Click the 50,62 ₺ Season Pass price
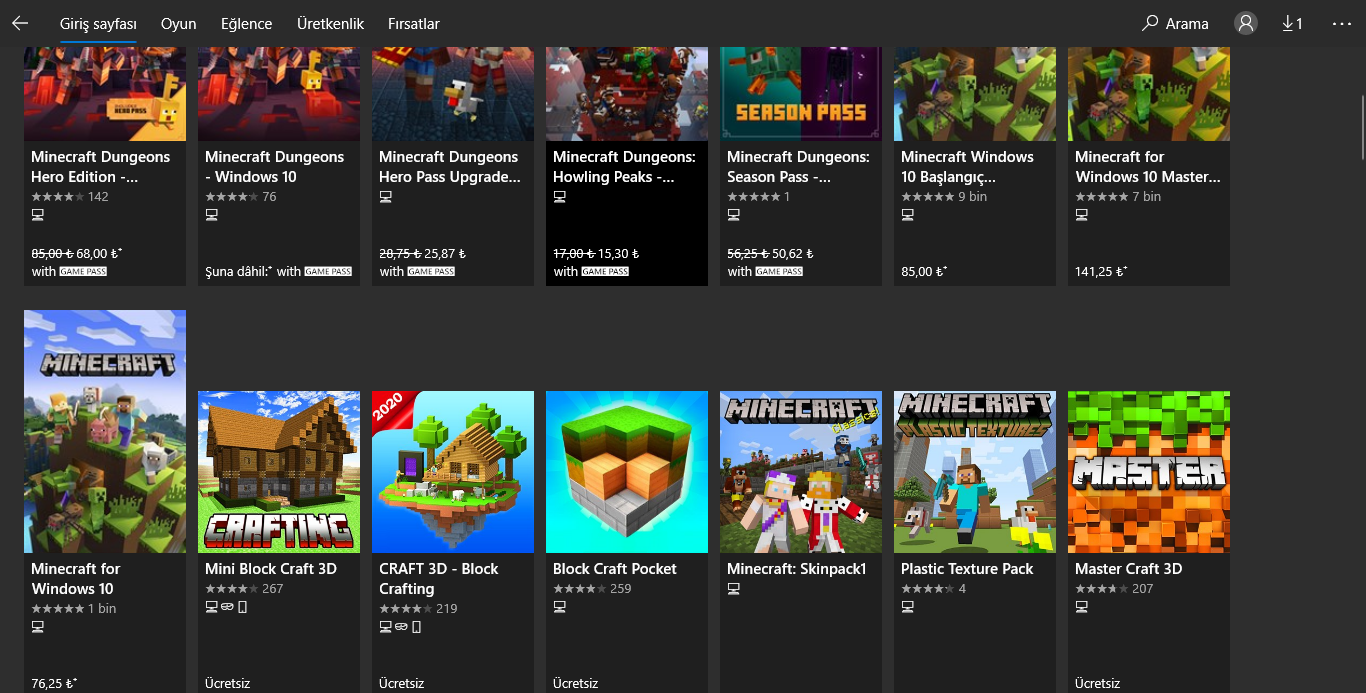This screenshot has width=1366, height=693. pos(794,254)
